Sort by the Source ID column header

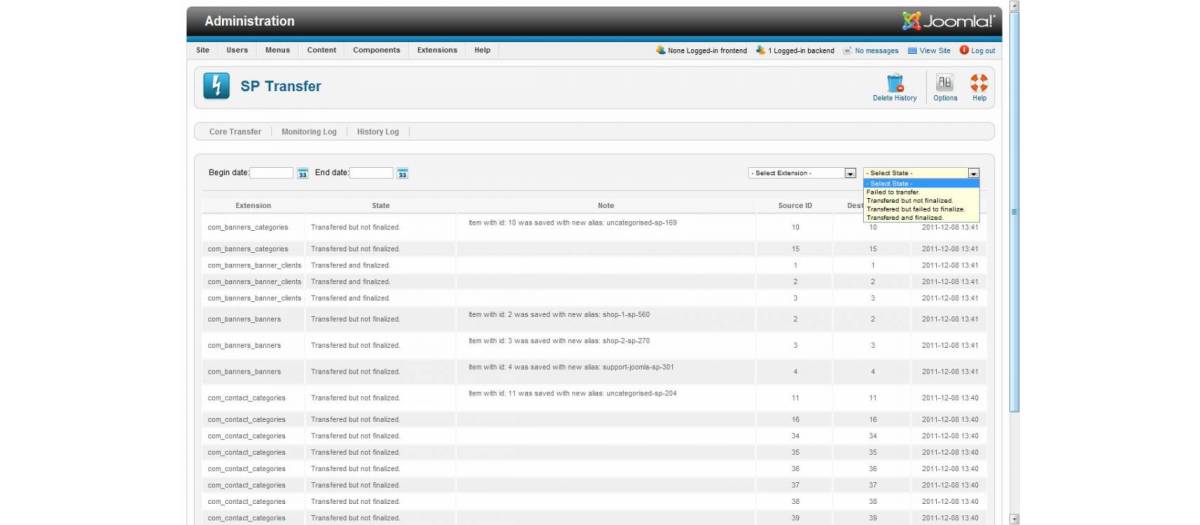coord(795,206)
